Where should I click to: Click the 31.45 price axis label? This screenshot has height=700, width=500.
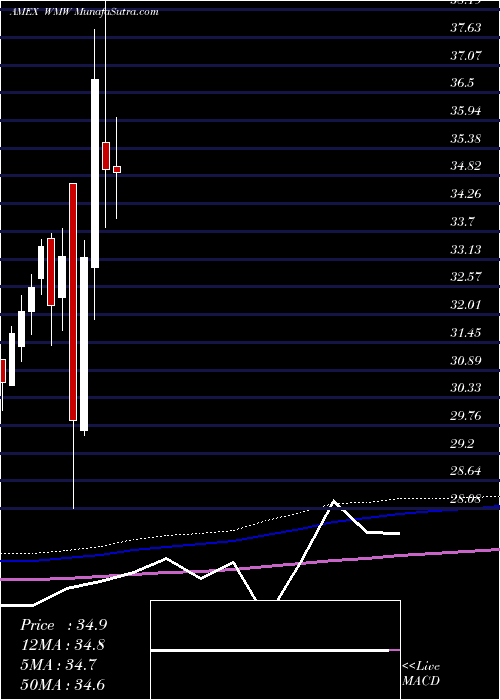[466, 333]
